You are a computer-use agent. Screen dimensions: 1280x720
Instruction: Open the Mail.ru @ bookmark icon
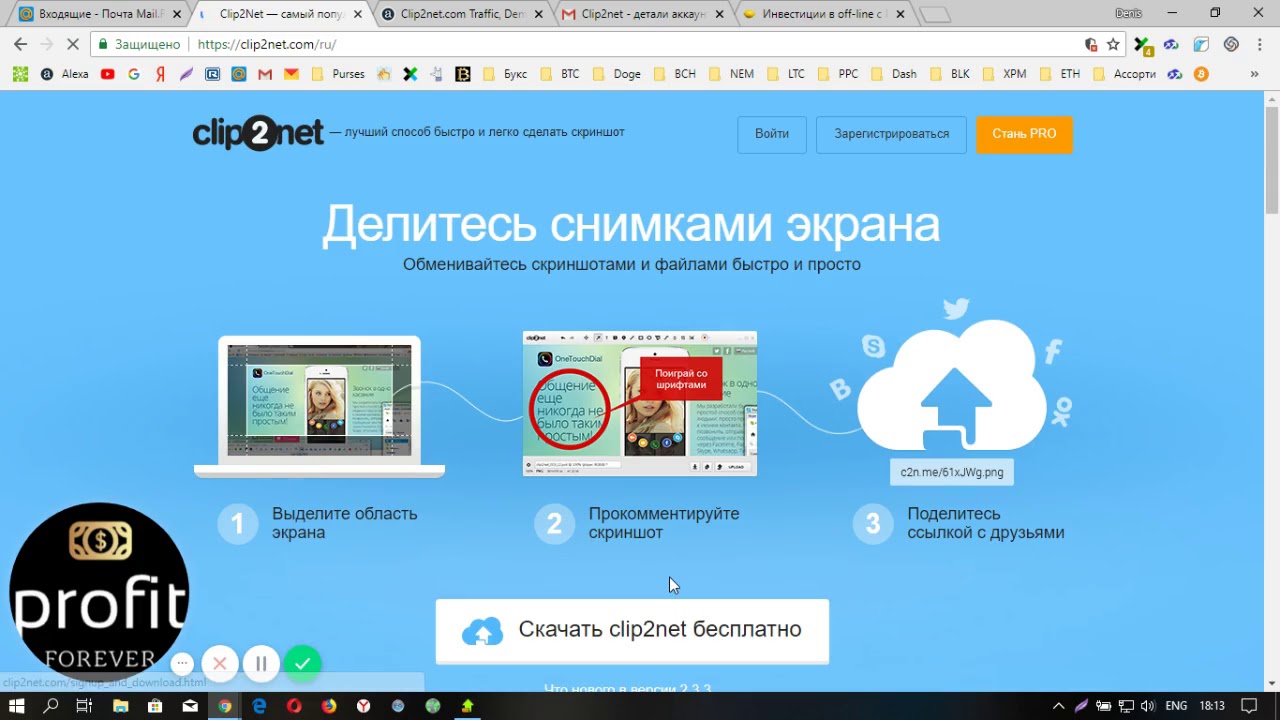239,74
